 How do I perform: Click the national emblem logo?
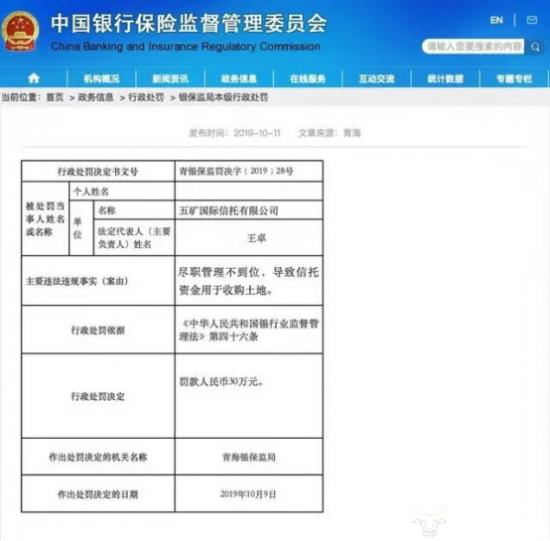tap(20, 32)
